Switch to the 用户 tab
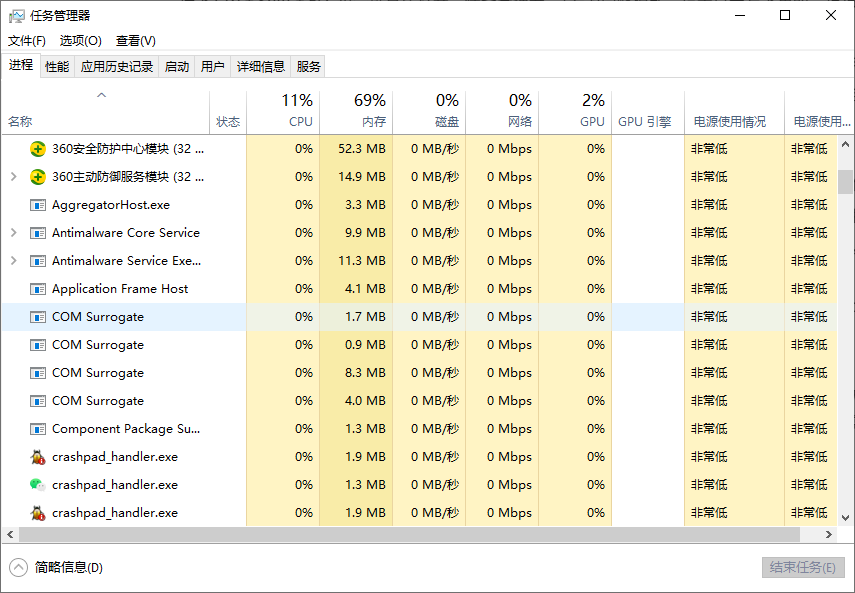This screenshot has height=593, width=855. click(213, 66)
